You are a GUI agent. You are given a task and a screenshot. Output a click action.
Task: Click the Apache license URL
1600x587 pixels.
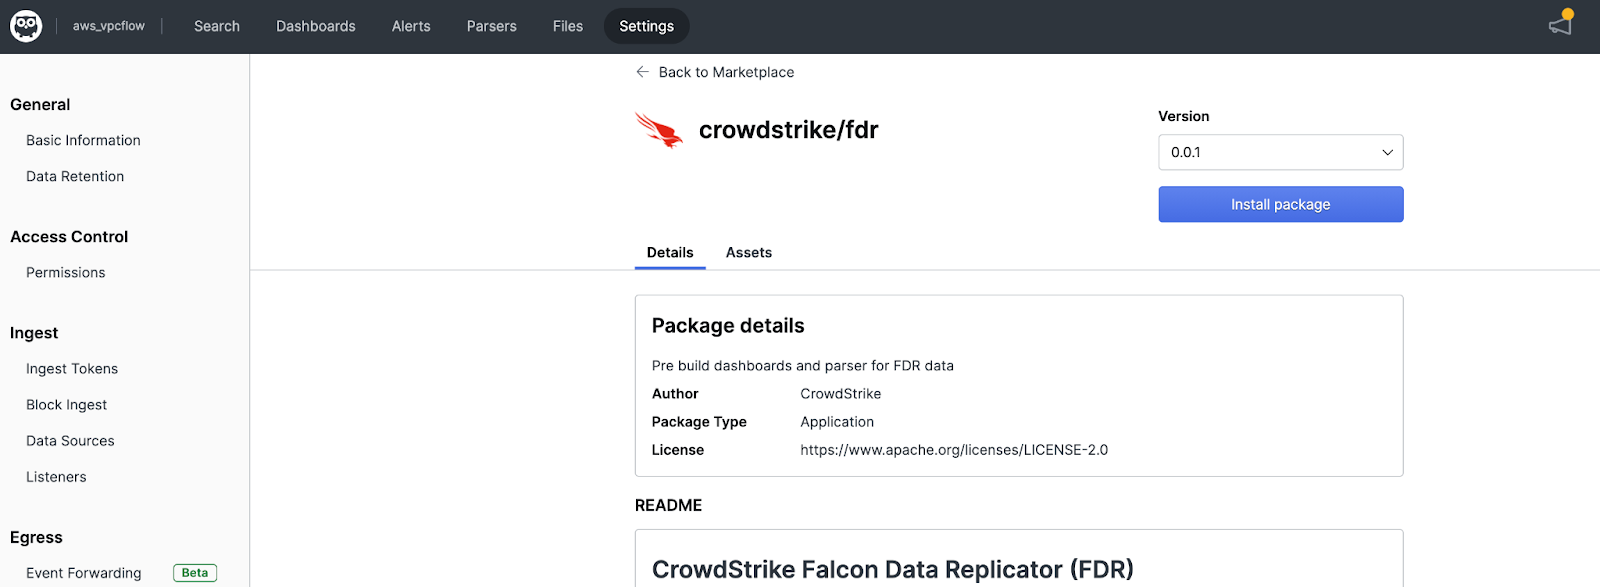click(x=954, y=450)
